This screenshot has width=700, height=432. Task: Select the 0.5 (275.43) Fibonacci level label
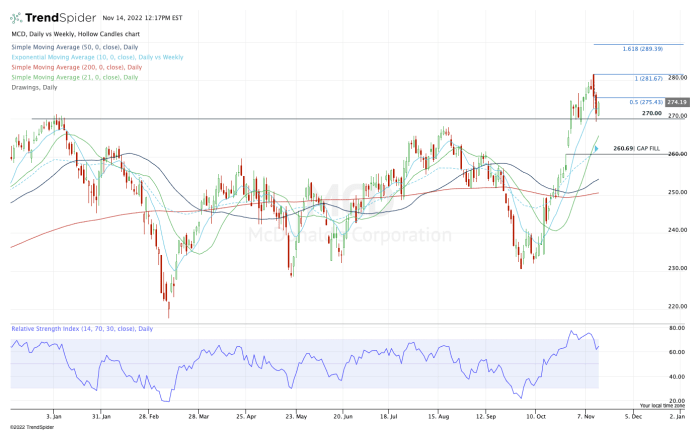[x=643, y=102]
